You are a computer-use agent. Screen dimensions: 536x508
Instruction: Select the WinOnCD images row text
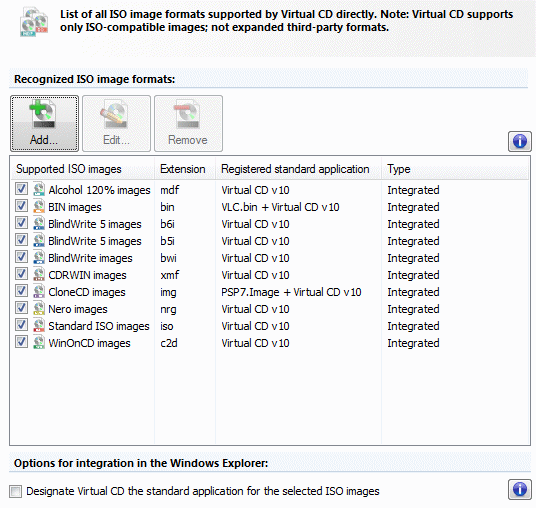pyautogui.click(x=89, y=343)
